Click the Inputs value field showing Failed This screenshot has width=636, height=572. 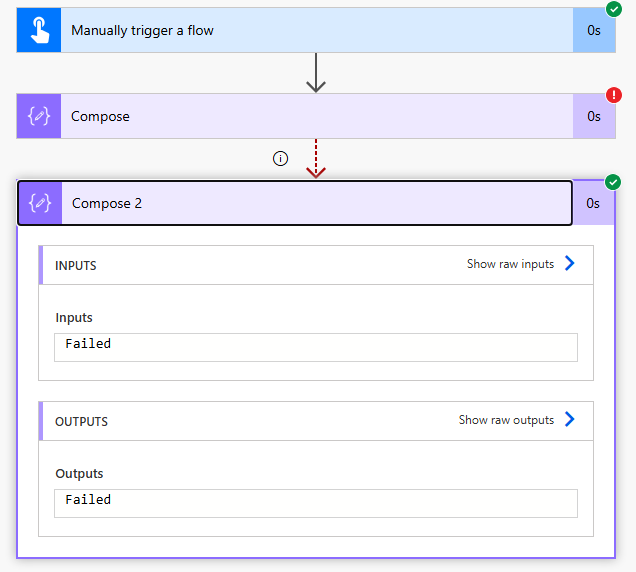316,347
